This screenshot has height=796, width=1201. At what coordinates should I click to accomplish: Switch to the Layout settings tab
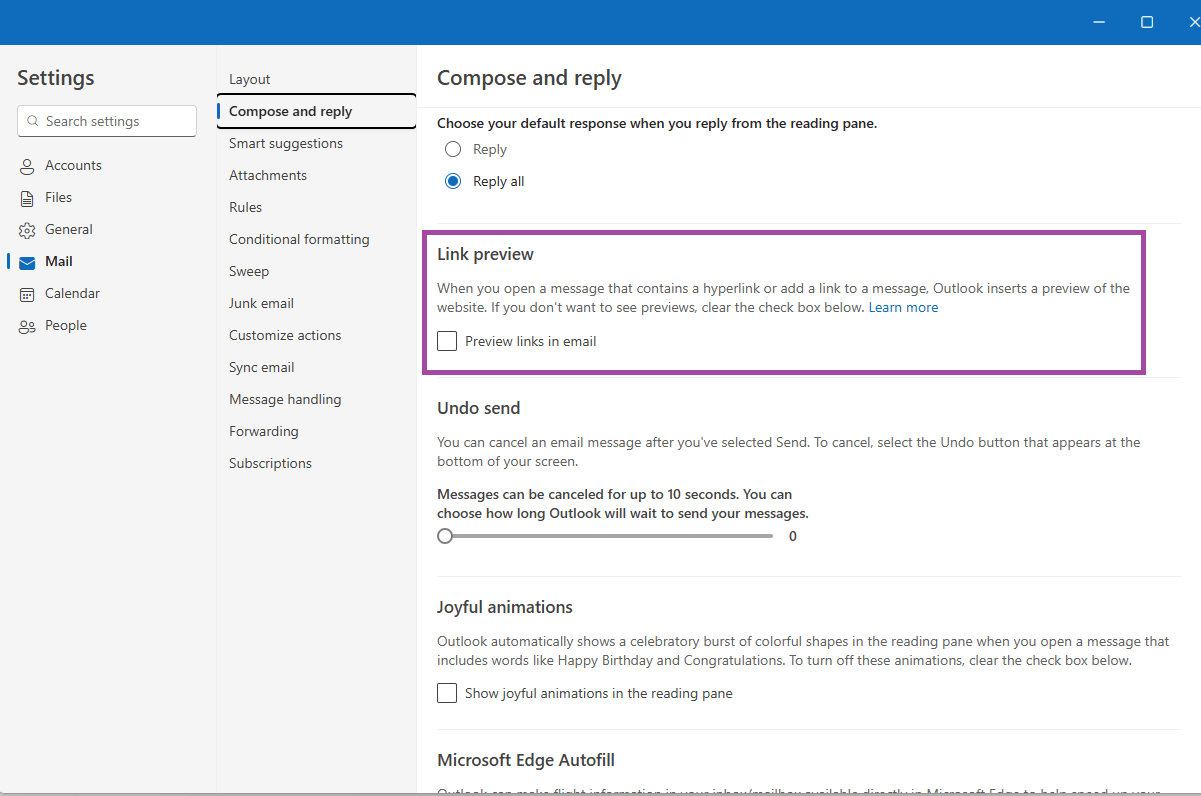click(x=249, y=79)
